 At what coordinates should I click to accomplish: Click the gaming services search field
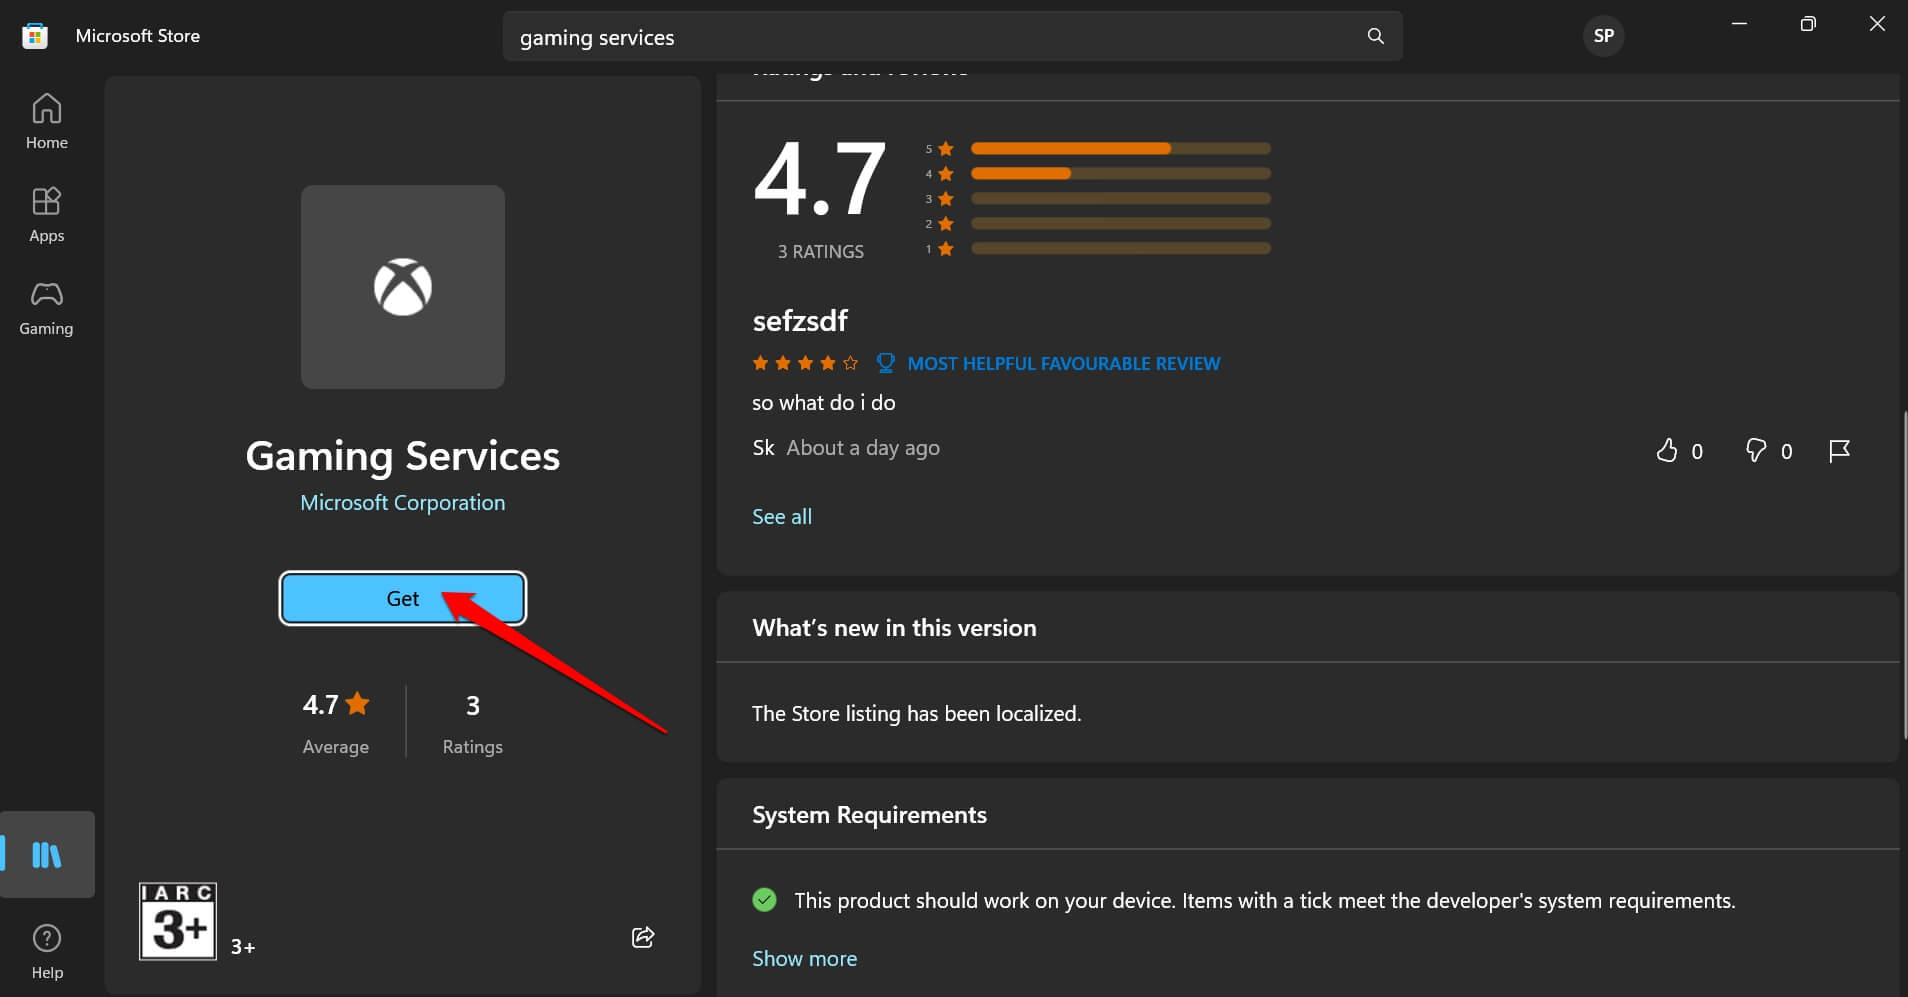click(930, 37)
